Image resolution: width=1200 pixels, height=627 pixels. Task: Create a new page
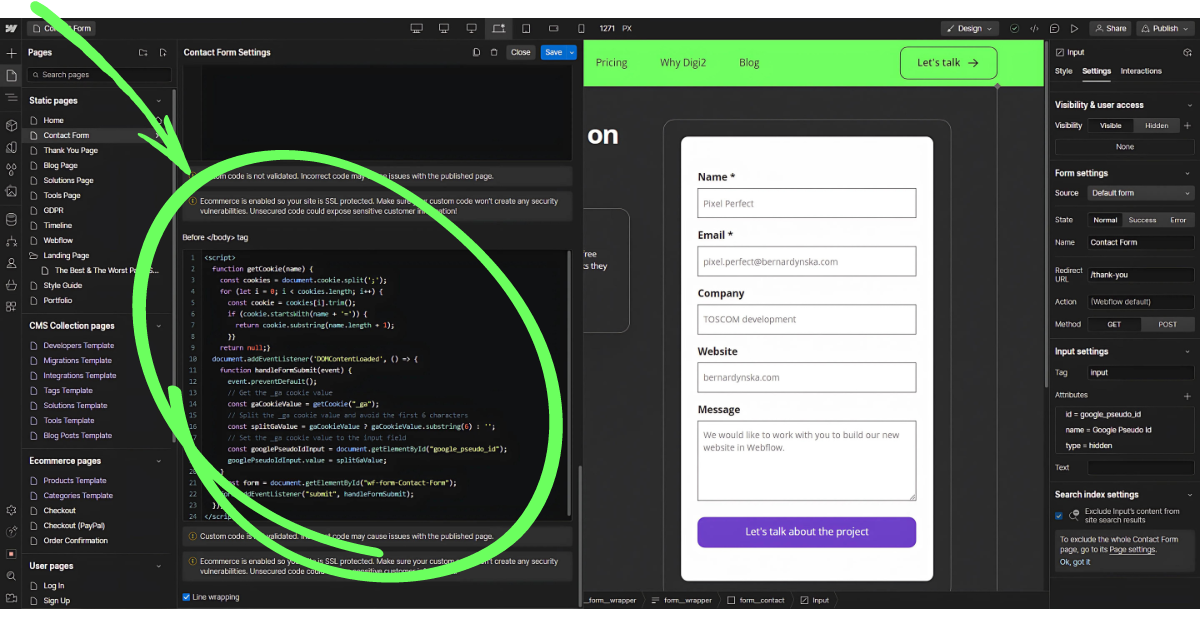161,52
